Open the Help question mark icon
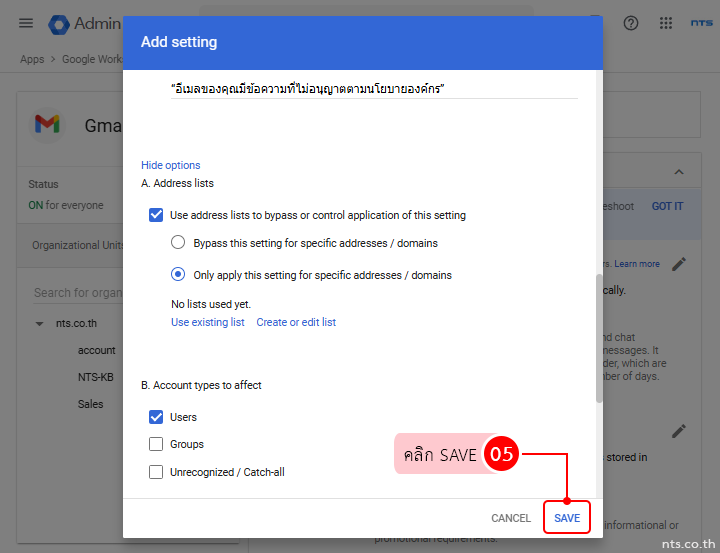This screenshot has width=720, height=553. [631, 23]
